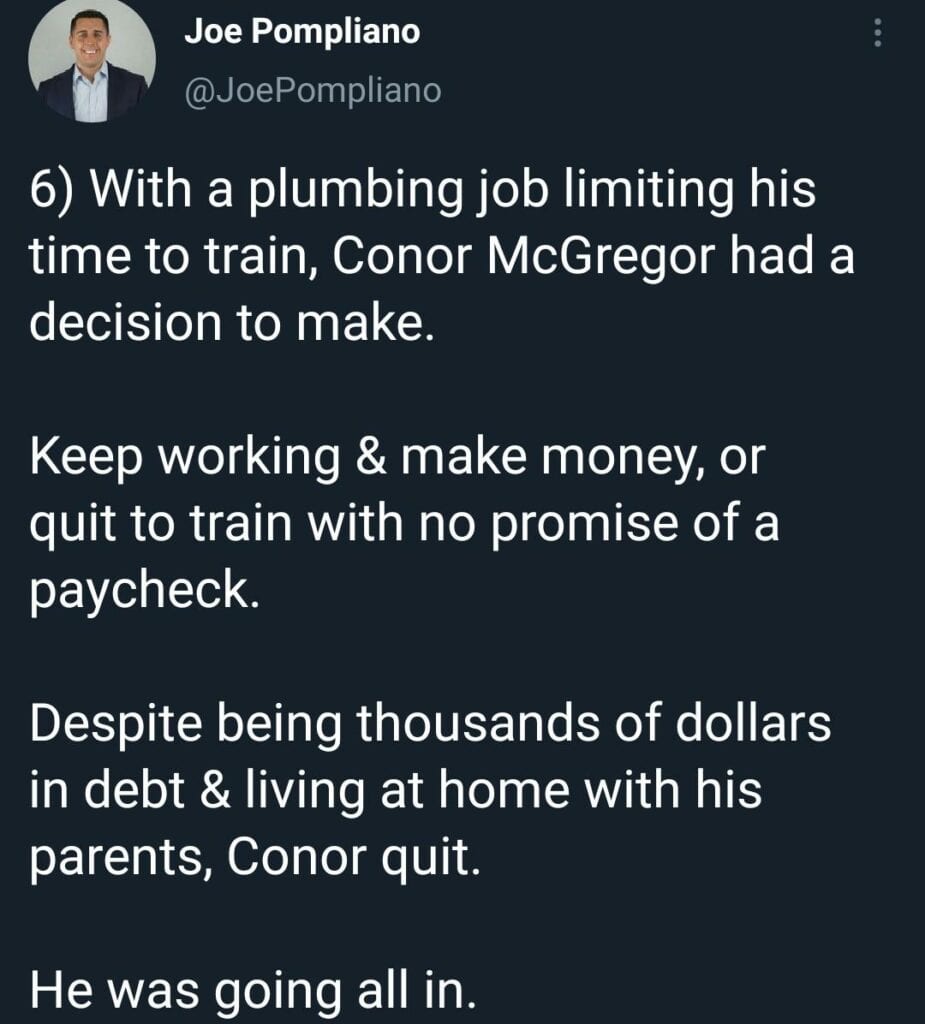This screenshot has height=1024, width=925.
Task: Click the words 'make money, or'
Action: click(x=583, y=458)
